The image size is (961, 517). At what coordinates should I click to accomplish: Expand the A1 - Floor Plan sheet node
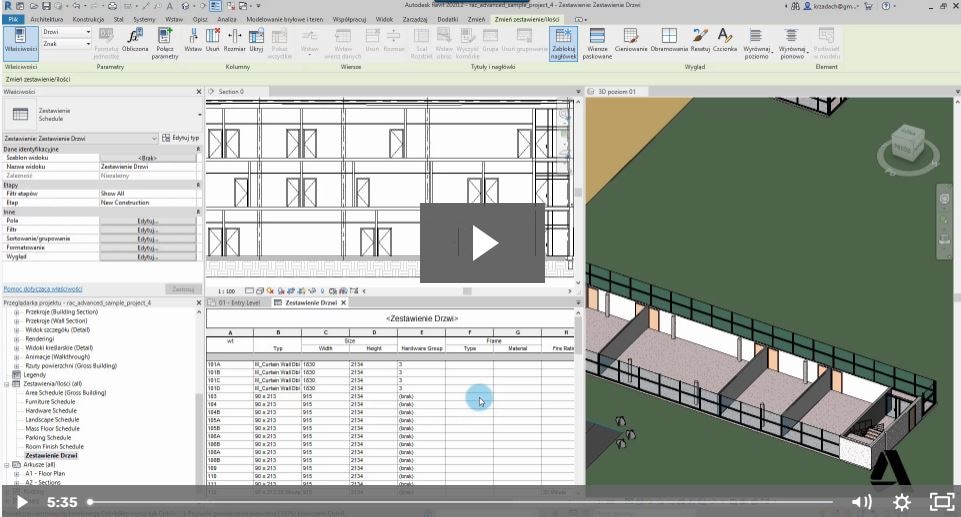17,474
